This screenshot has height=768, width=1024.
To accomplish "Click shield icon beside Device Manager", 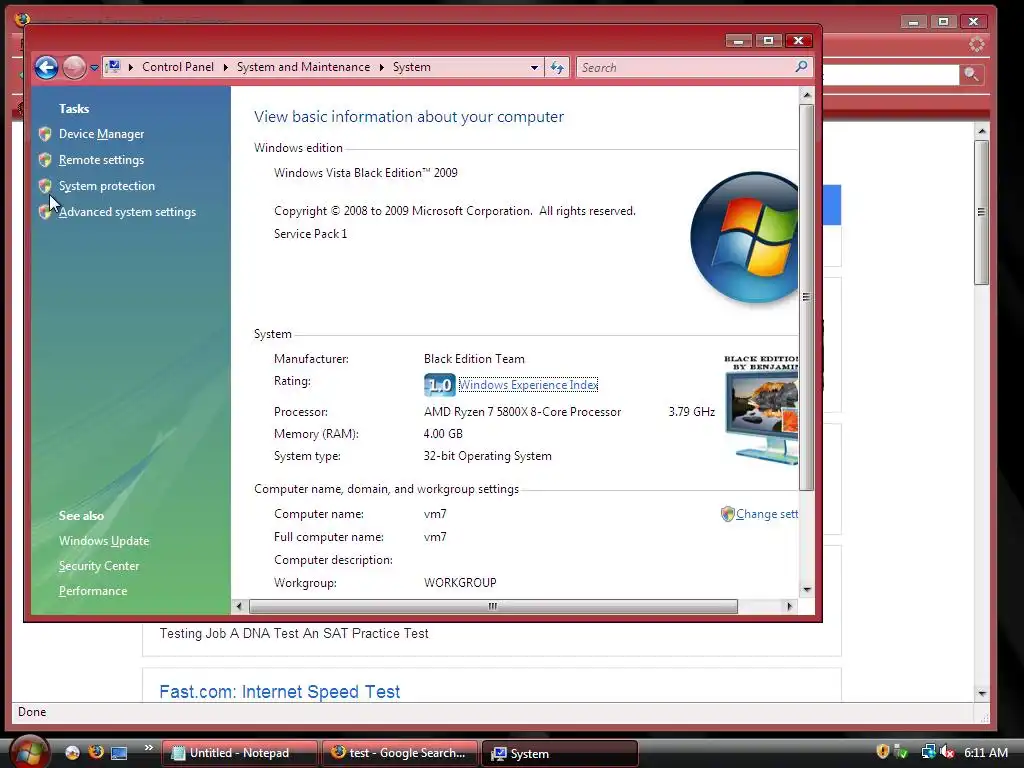I will [45, 134].
